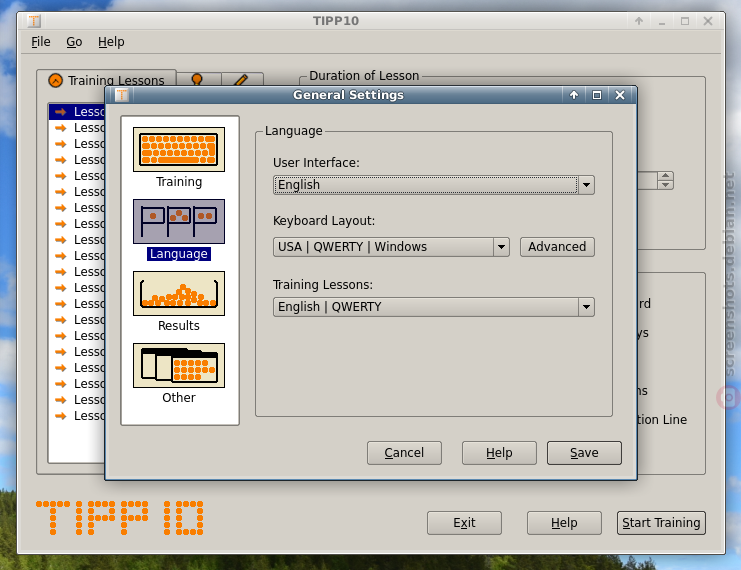Close the General Settings dialog
This screenshot has width=741, height=570.
coord(620,95)
